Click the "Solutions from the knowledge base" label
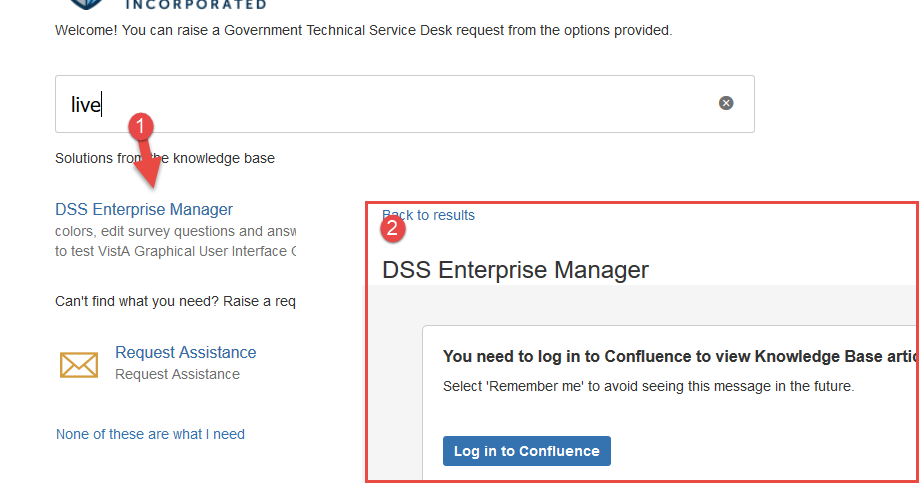This screenshot has height=483, width=919. click(x=164, y=158)
